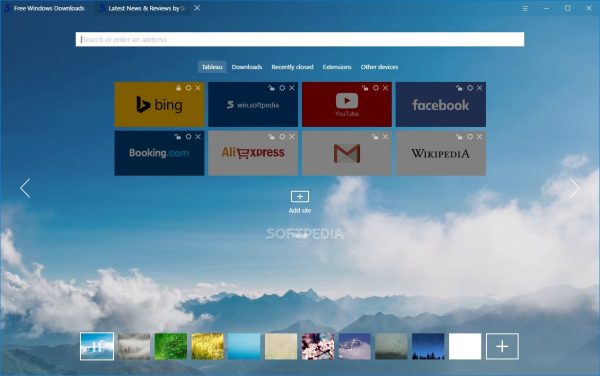Open settings gear on Booking.com tile
The image size is (600, 376).
coord(188,137)
